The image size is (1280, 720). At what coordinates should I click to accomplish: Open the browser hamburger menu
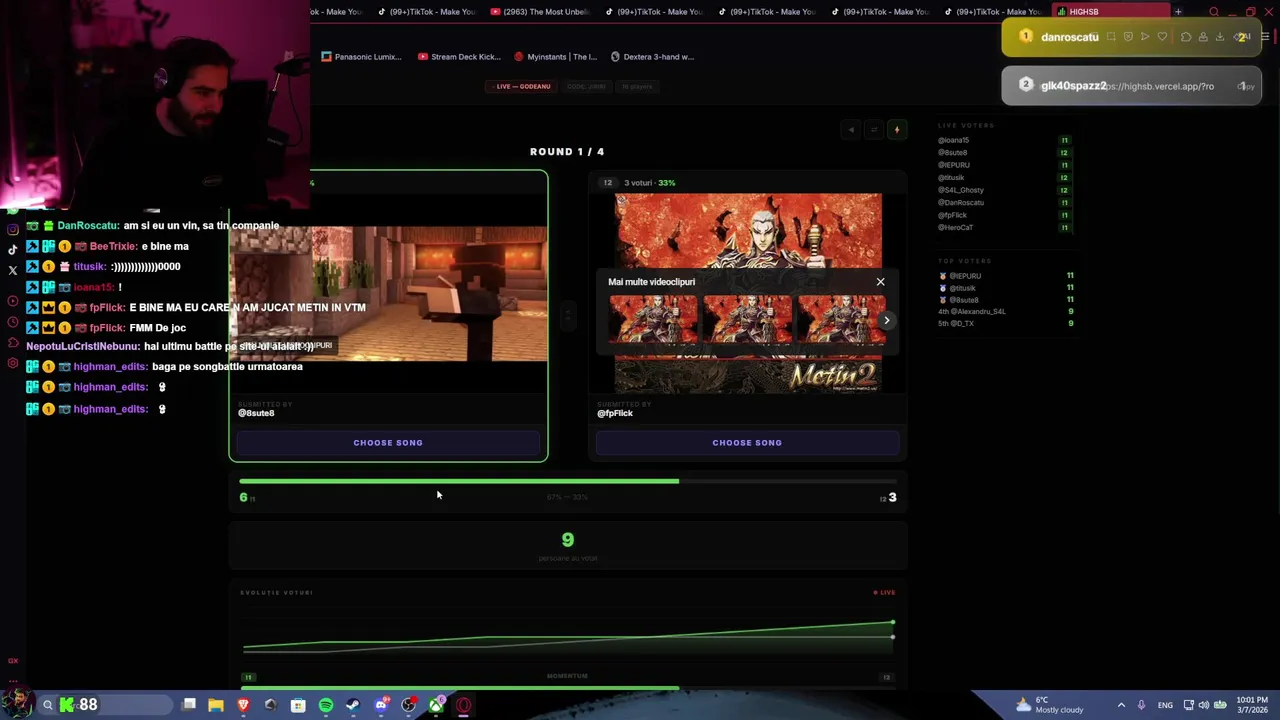1265,37
